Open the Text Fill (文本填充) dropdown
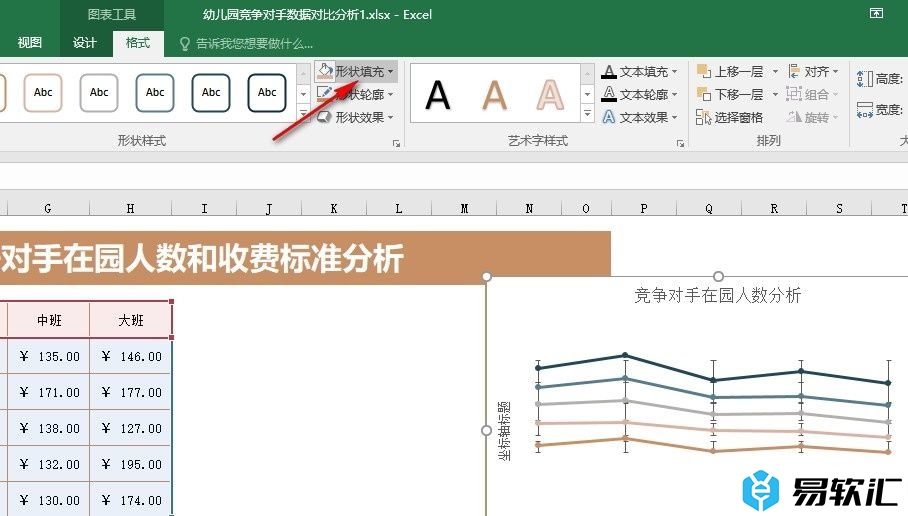 coord(639,71)
